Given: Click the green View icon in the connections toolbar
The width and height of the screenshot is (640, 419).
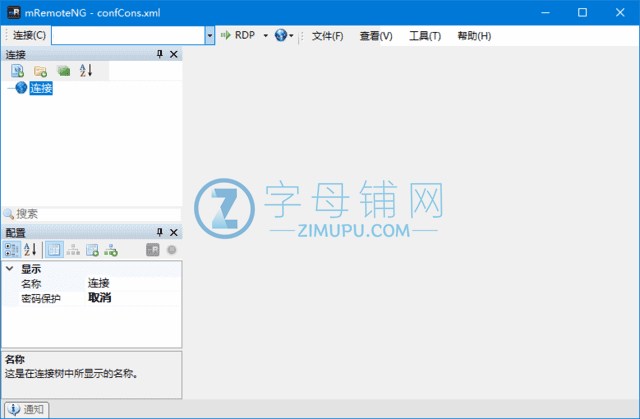Looking at the screenshot, I should coord(63,71).
